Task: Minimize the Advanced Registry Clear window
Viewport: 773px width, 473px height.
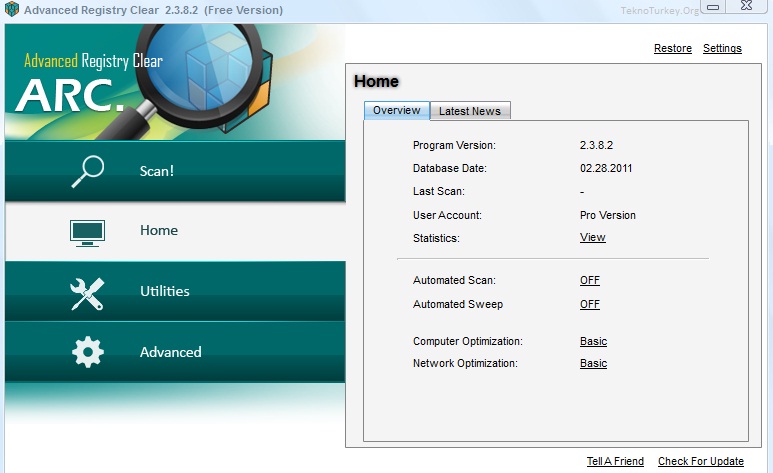Action: 713,7
